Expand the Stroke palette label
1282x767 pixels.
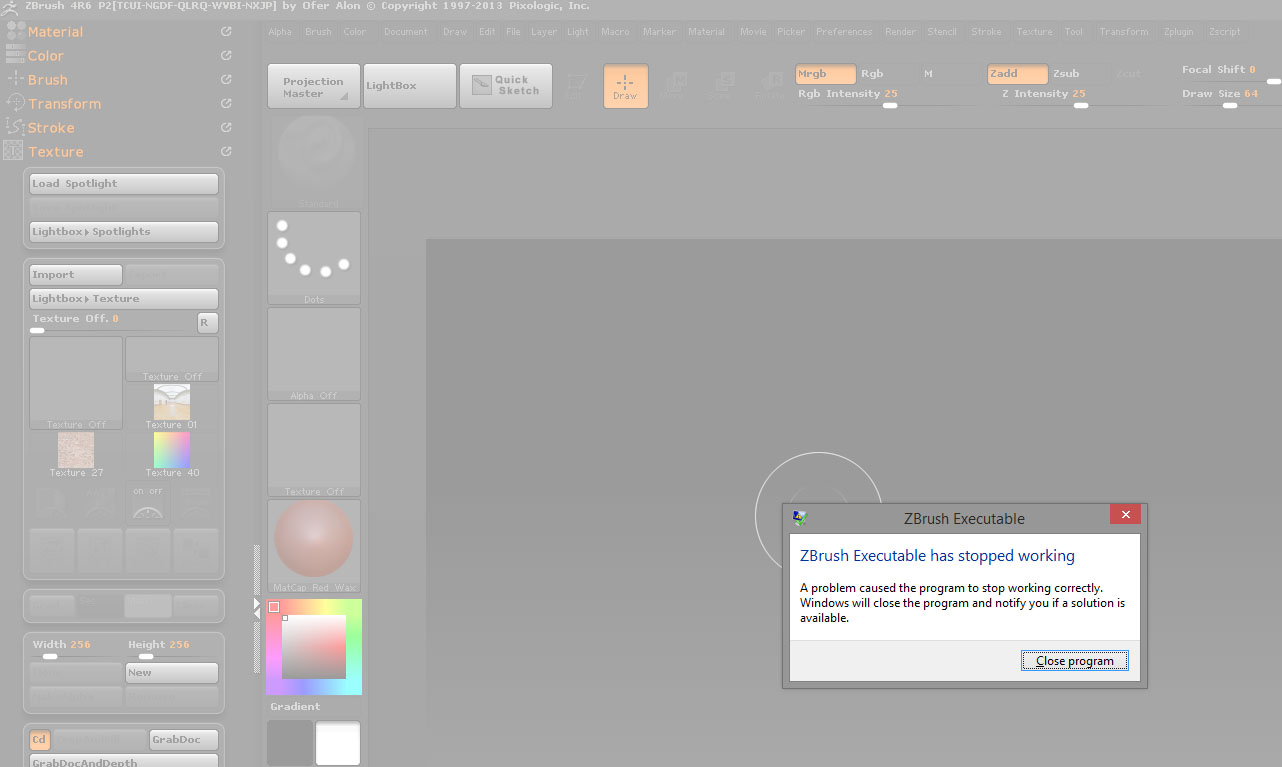pyautogui.click(x=51, y=128)
